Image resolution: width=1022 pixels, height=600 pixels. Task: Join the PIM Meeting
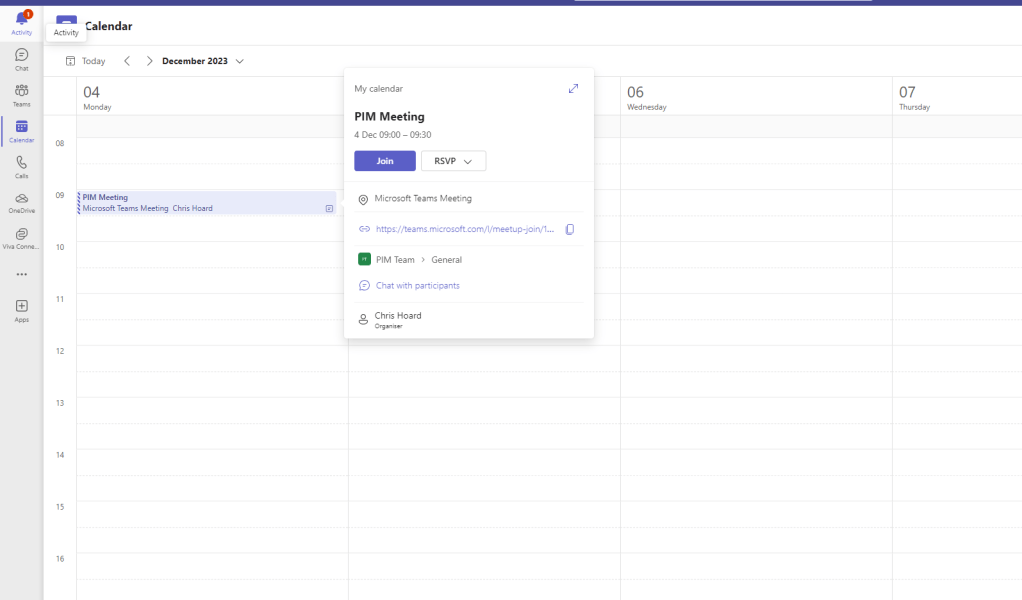point(384,161)
